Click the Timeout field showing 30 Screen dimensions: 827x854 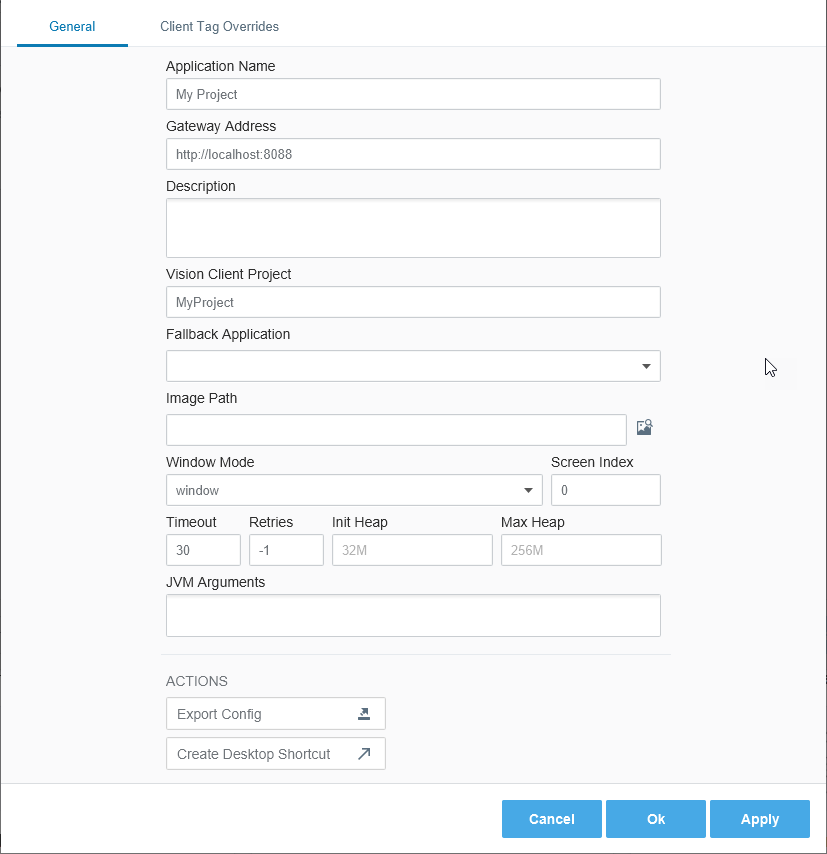tap(203, 550)
